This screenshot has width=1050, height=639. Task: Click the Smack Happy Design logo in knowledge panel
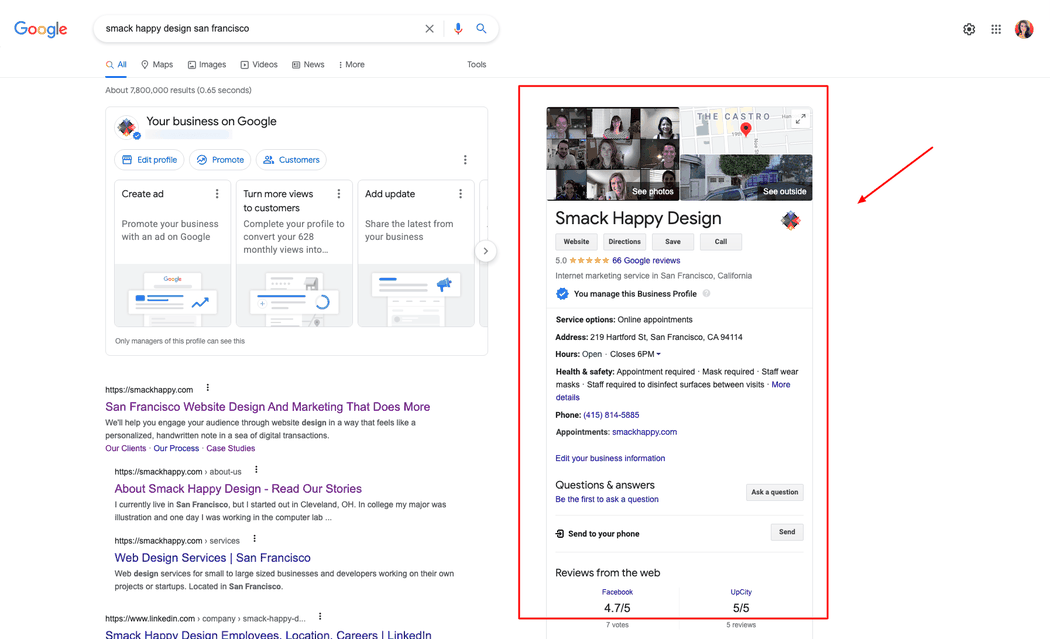[791, 220]
